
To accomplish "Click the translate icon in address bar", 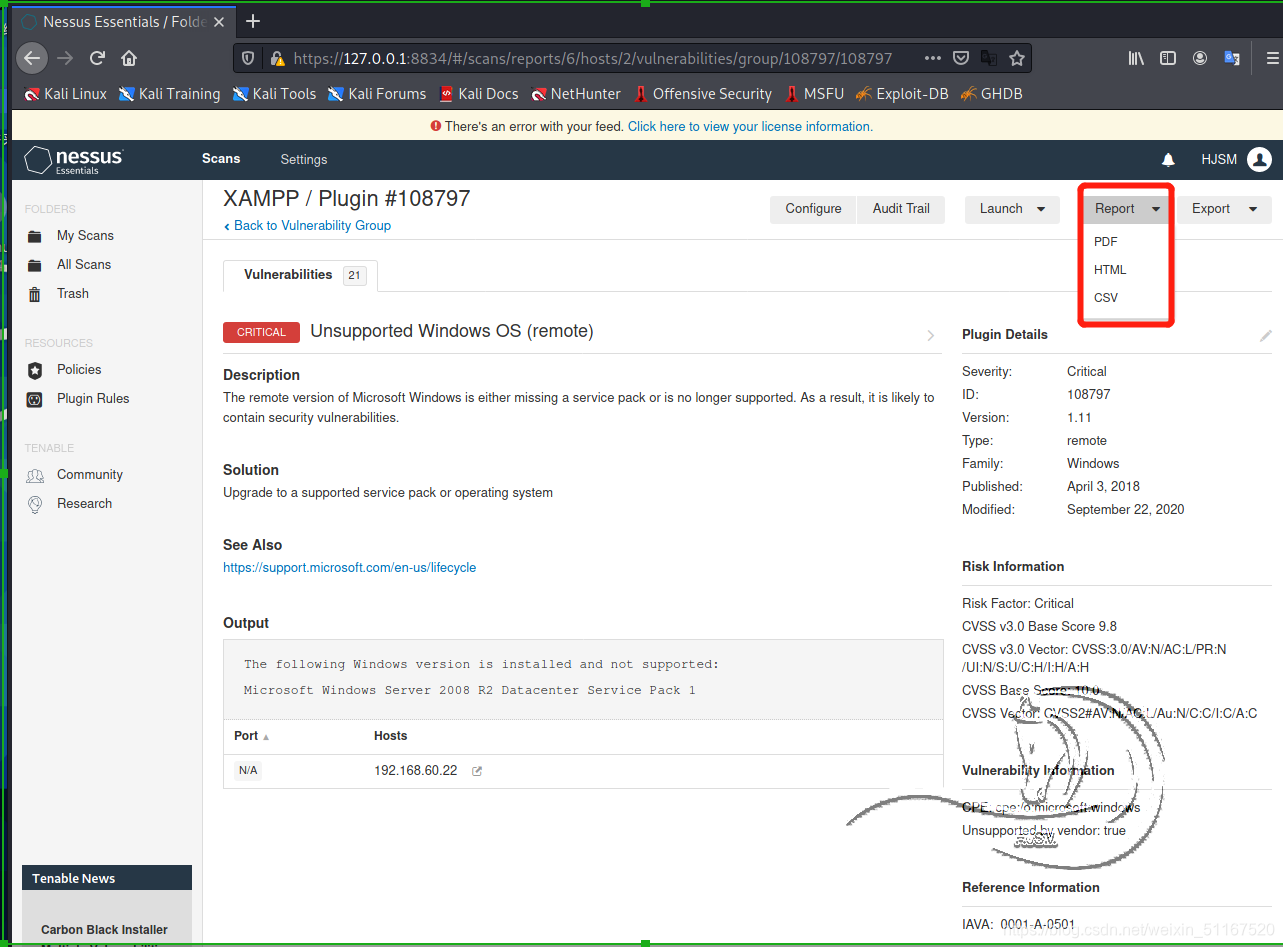I will coord(988,58).
